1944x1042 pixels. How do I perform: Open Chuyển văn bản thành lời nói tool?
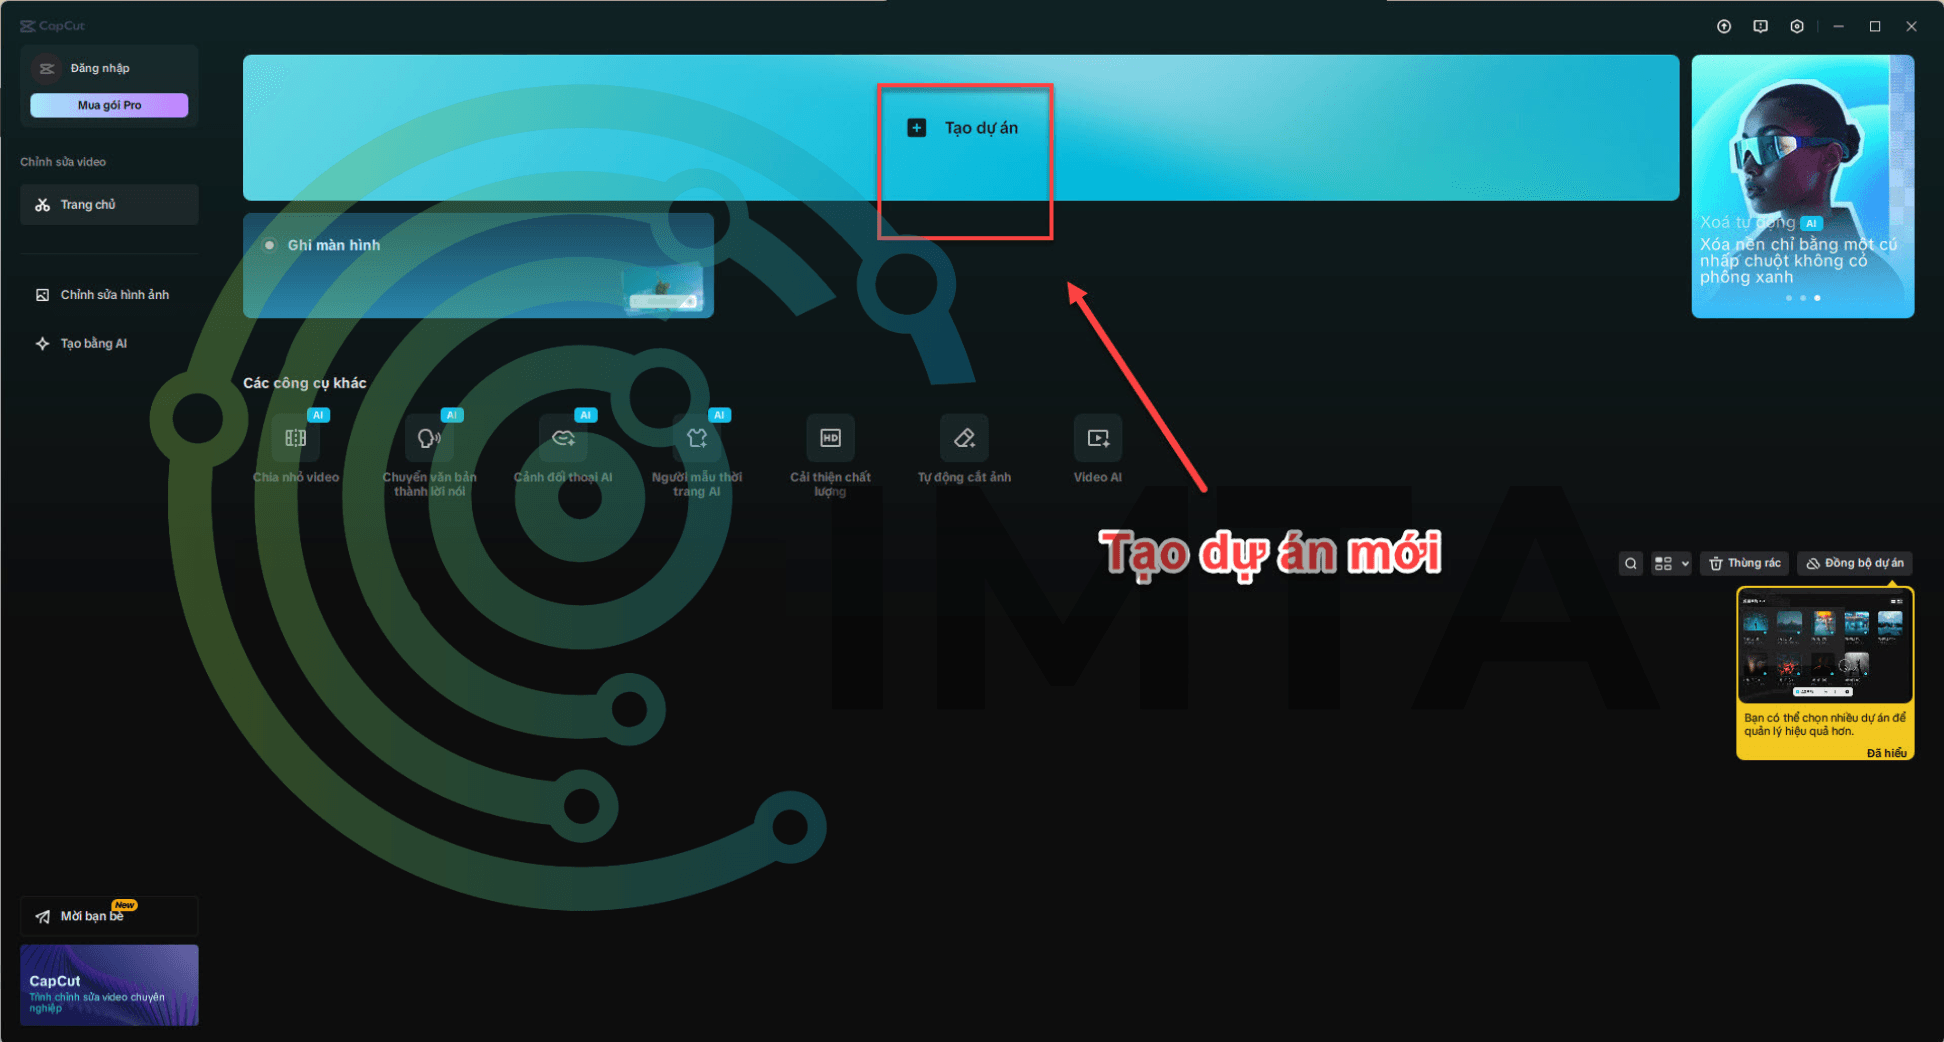429,439
